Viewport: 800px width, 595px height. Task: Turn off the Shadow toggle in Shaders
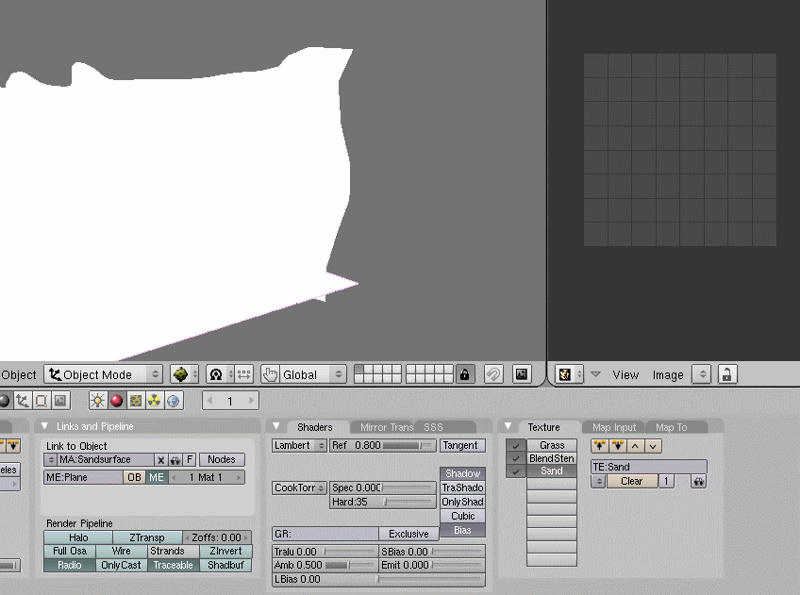(462, 474)
